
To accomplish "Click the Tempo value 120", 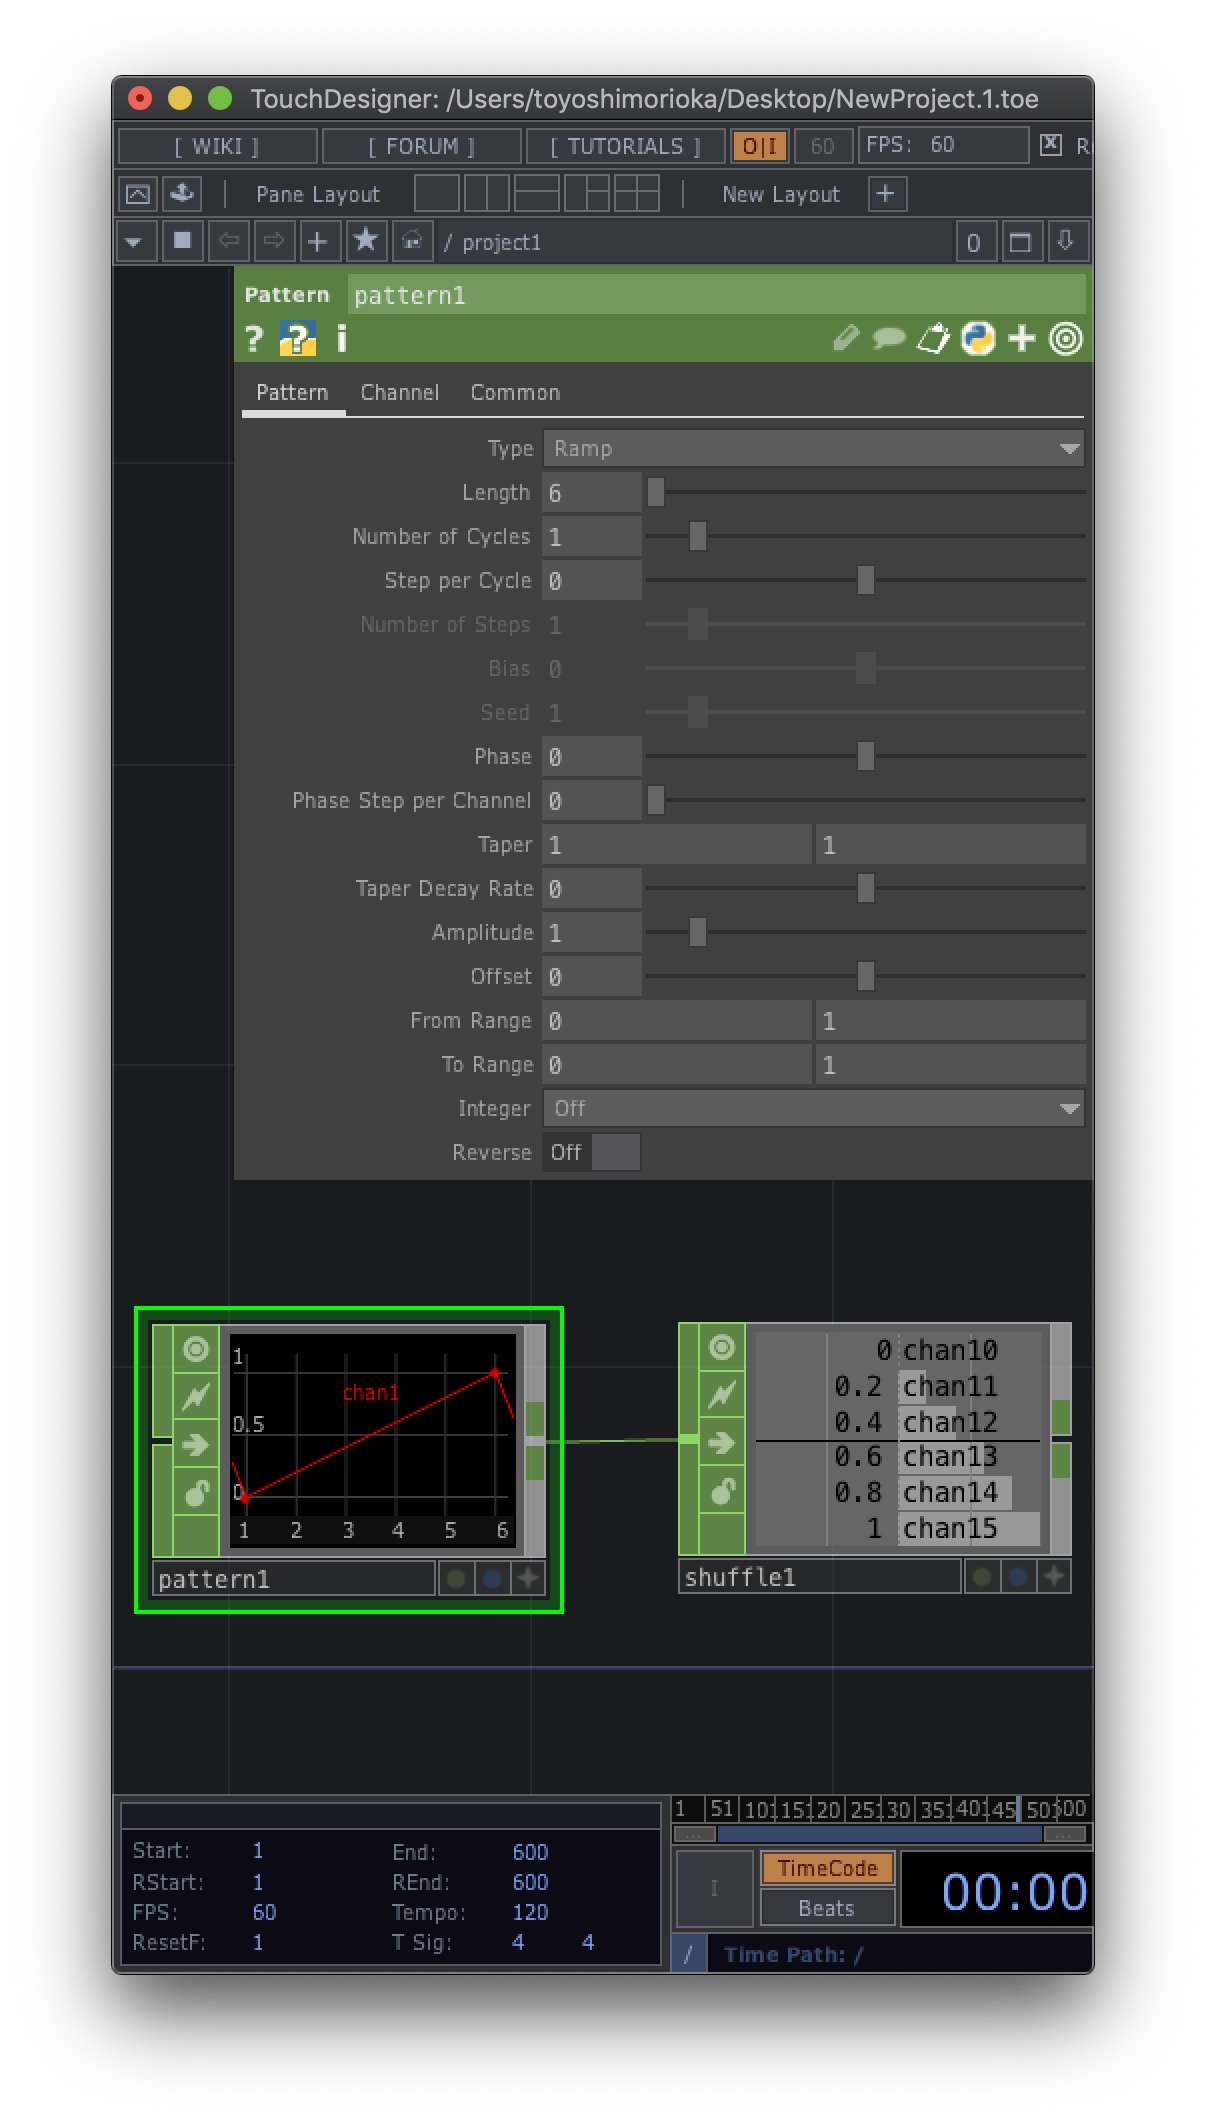I will 530,1912.
